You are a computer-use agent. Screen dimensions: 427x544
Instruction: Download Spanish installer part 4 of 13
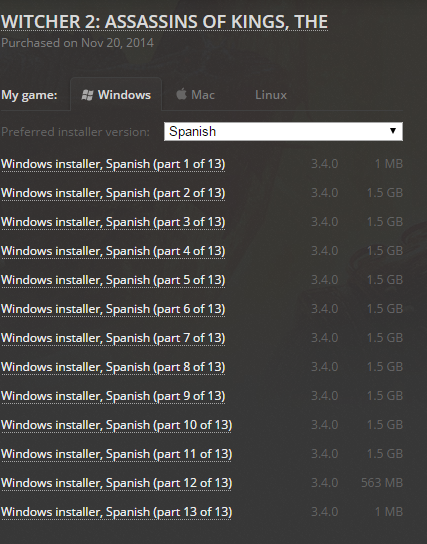click(x=113, y=251)
